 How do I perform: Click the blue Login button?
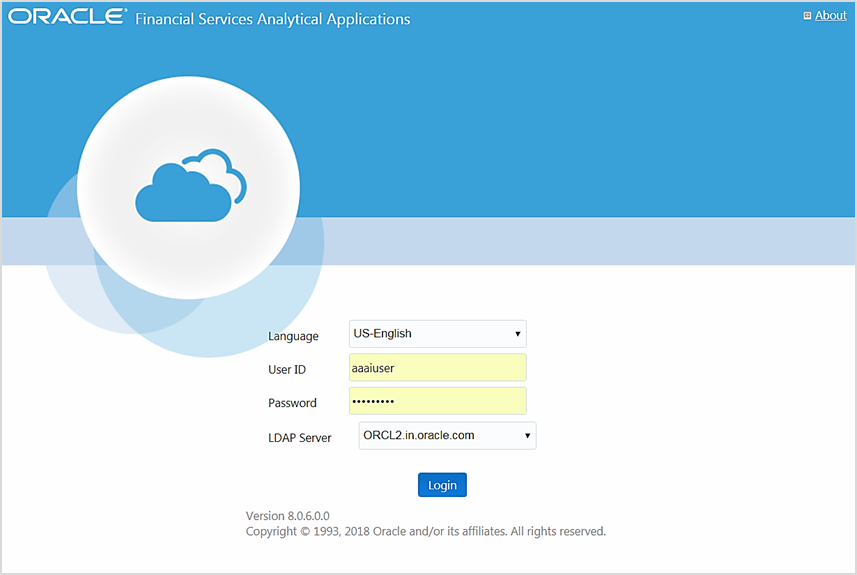point(442,485)
